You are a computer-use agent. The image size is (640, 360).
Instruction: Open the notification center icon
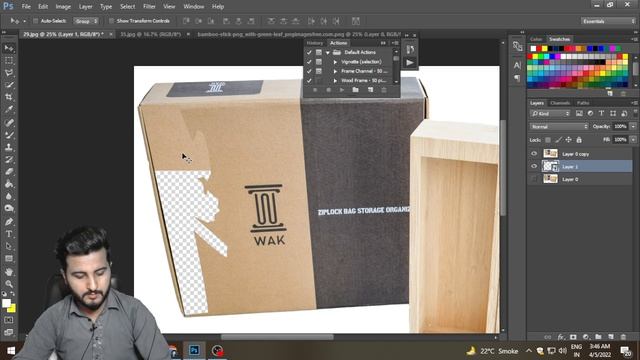(x=626, y=351)
